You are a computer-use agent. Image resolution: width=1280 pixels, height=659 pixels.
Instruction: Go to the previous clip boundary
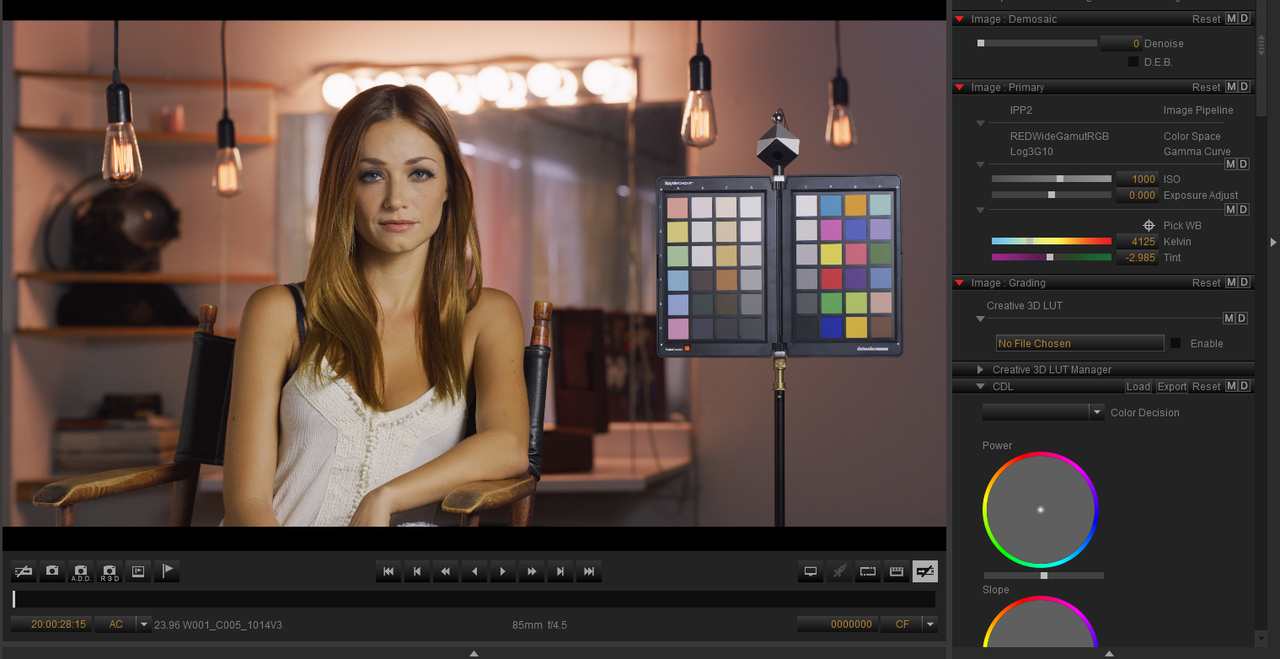(417, 571)
